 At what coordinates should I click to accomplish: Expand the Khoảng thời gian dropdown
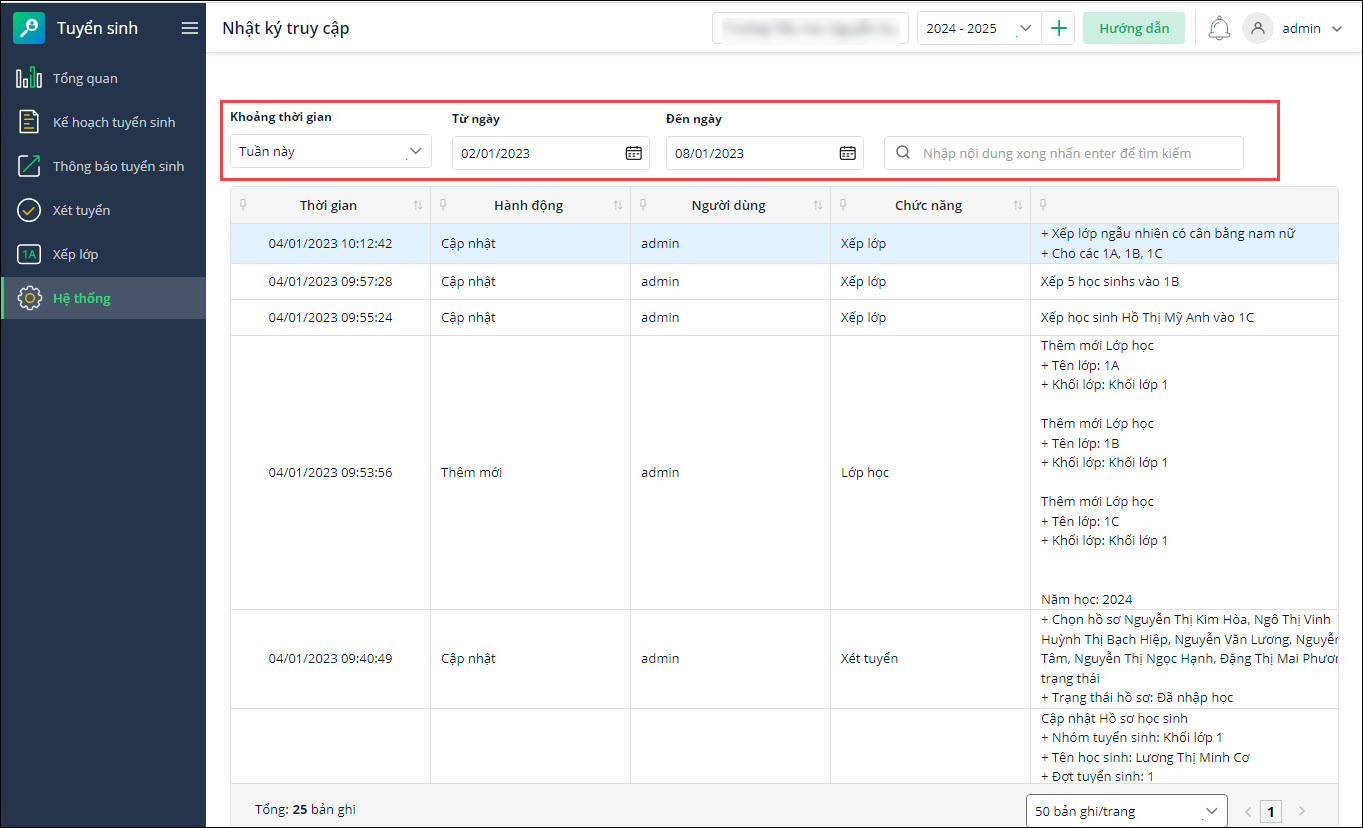point(330,152)
